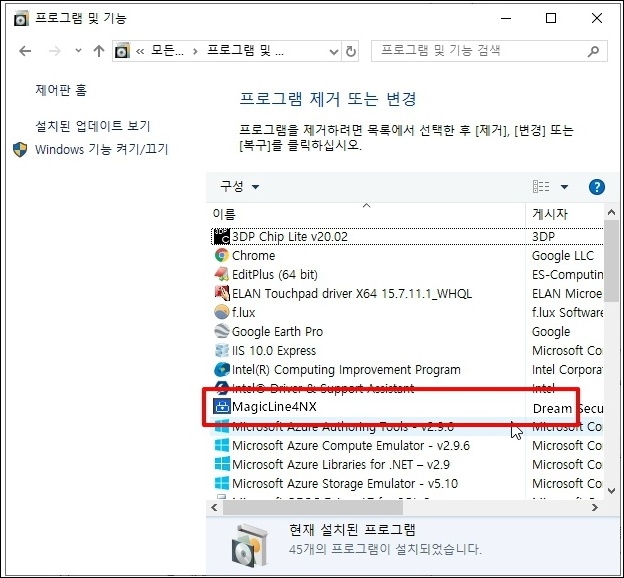
Task: Expand the view options arrow
Action: (x=564, y=187)
